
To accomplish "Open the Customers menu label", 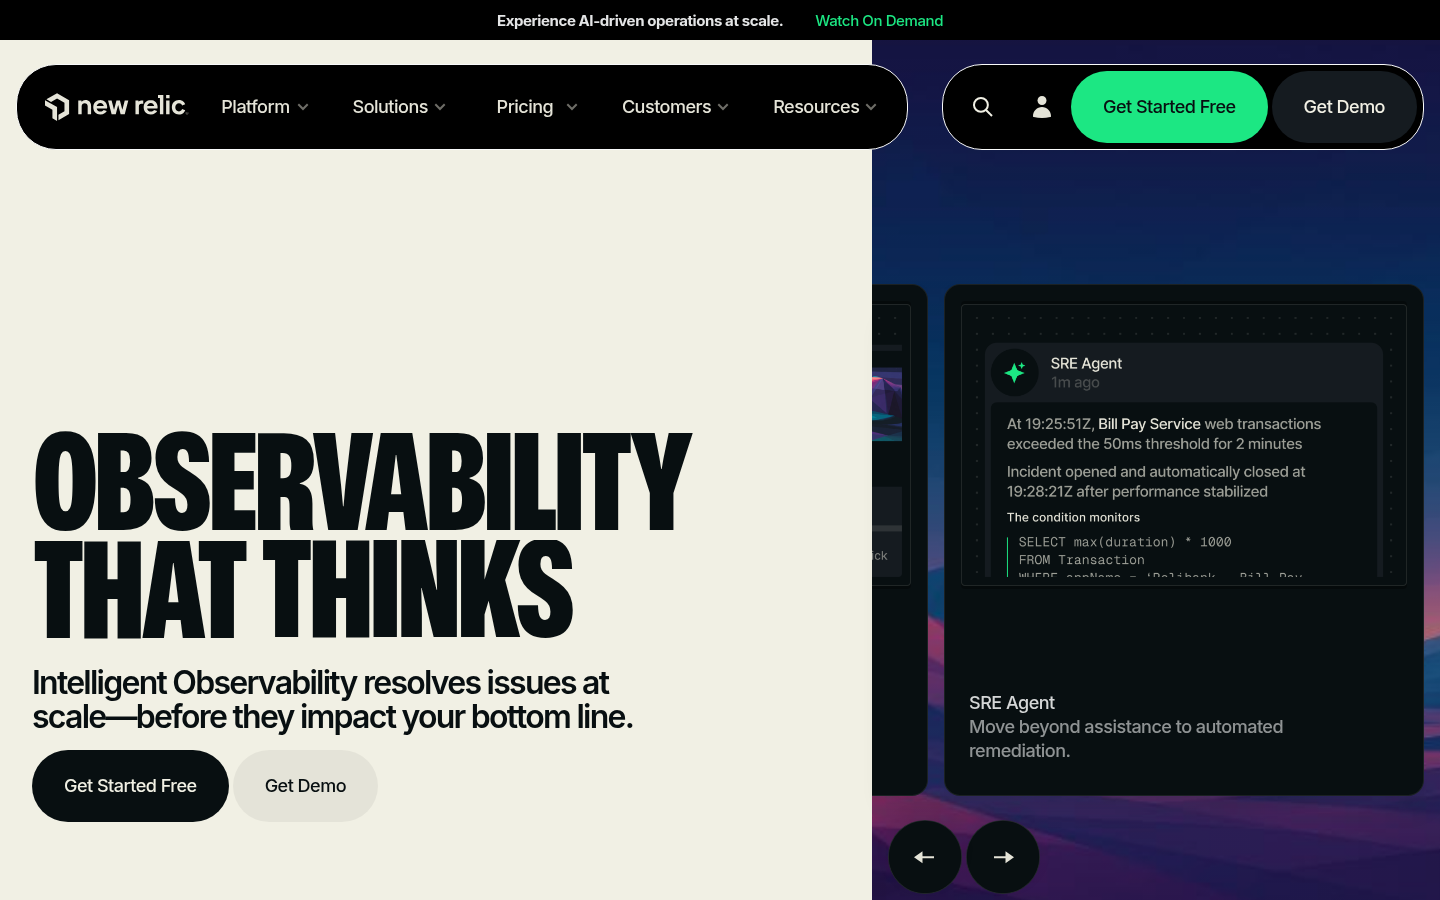I will coord(666,107).
